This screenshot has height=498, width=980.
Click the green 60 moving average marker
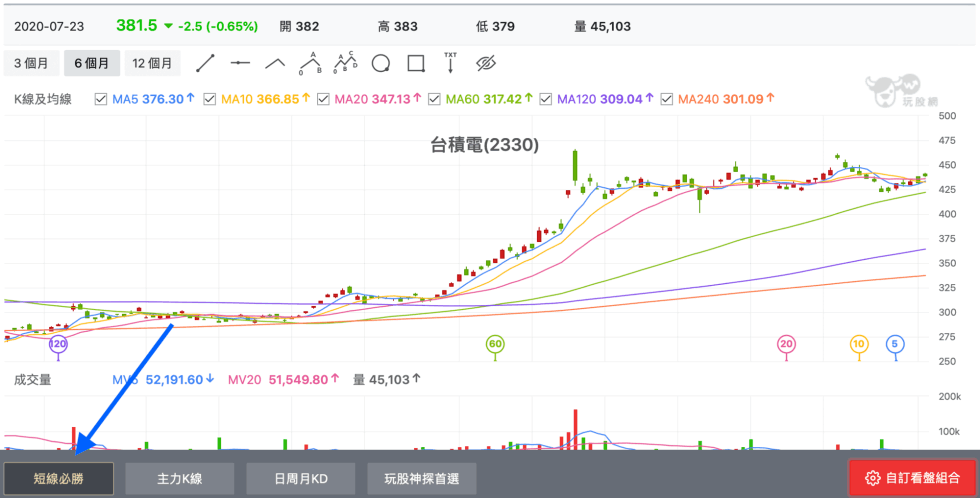point(495,344)
